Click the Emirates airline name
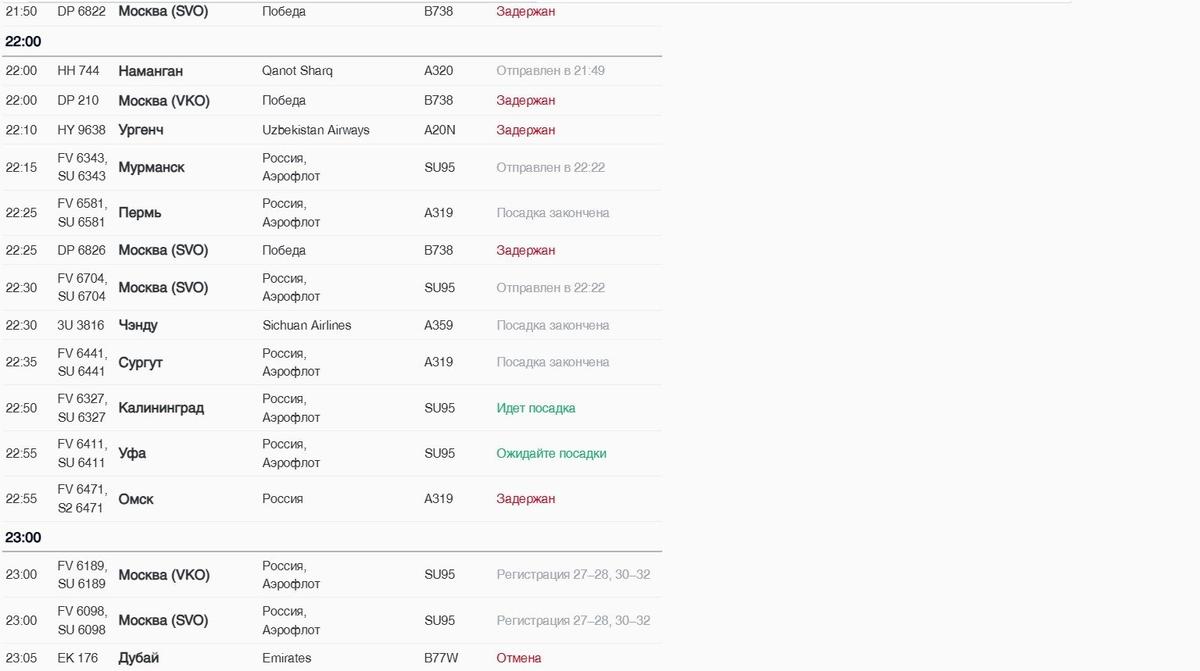1200x671 pixels. (x=286, y=658)
